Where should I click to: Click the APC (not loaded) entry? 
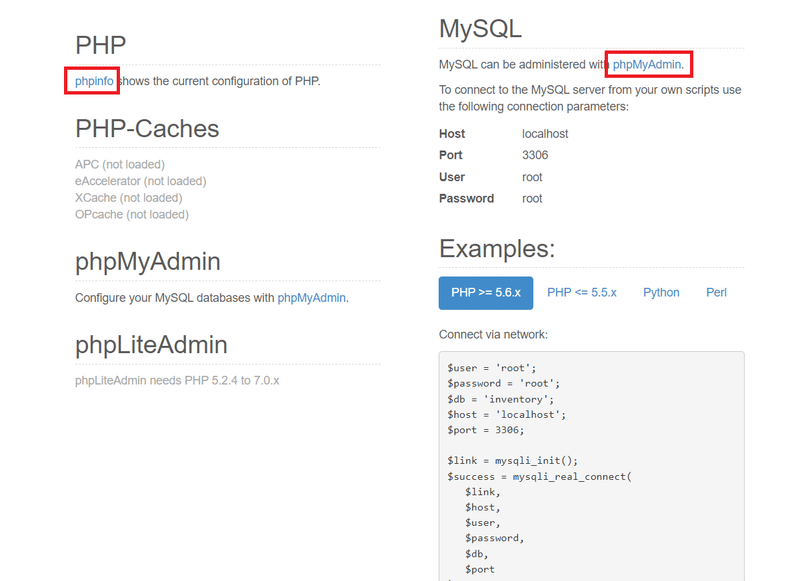tap(120, 164)
